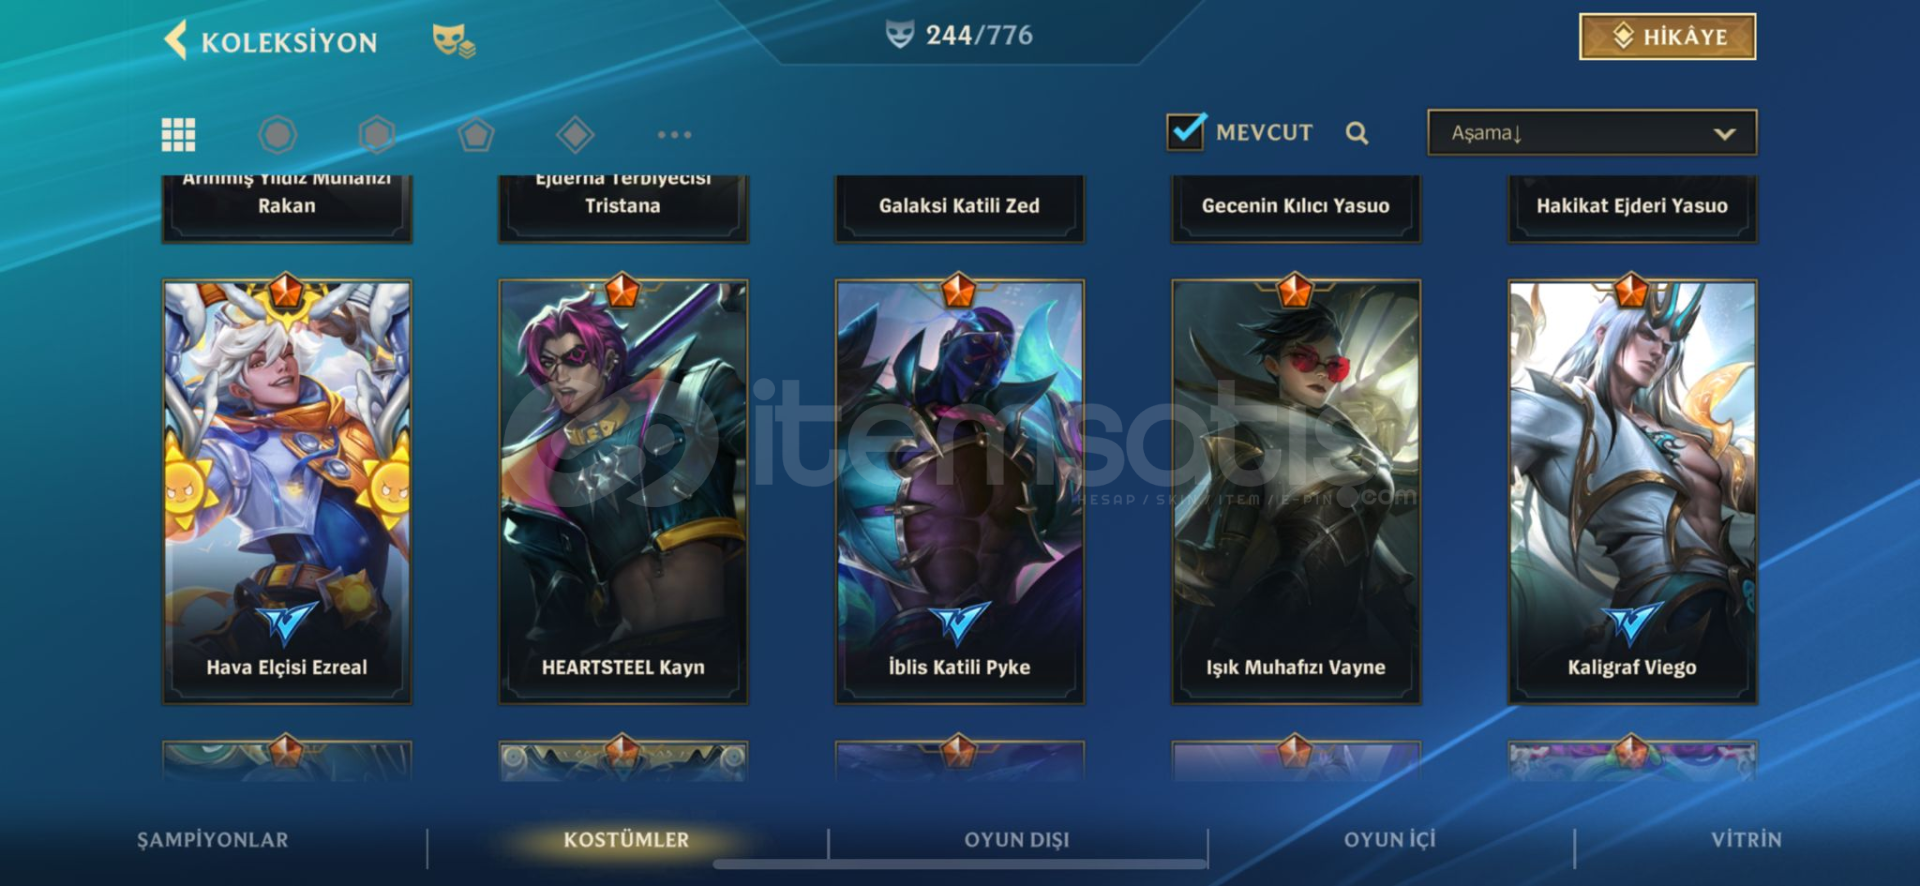1920x886 pixels.
Task: Filter by the pentagon rarity icon
Action: pyautogui.click(x=476, y=134)
